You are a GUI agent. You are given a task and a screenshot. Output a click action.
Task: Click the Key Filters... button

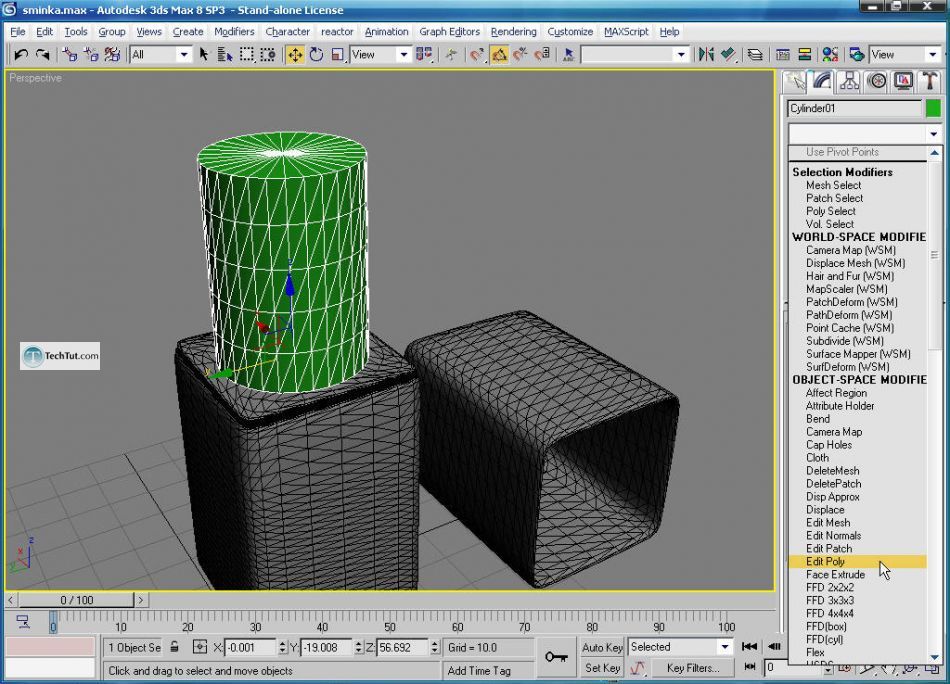point(693,668)
